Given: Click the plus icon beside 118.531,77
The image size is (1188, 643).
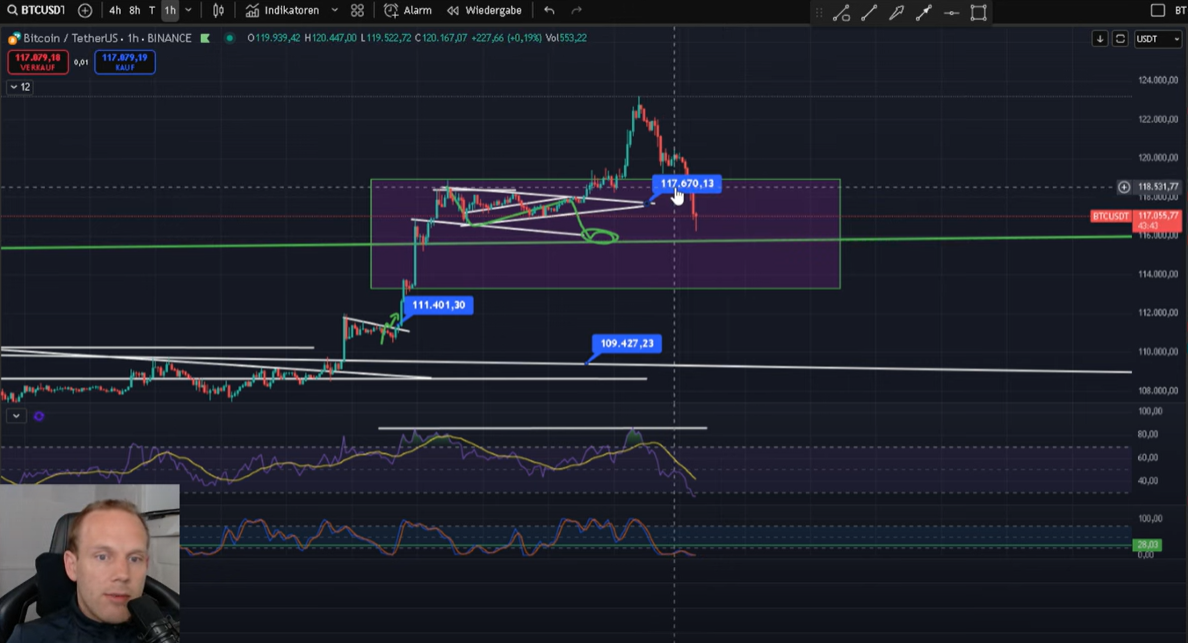Looking at the screenshot, I should point(1124,186).
